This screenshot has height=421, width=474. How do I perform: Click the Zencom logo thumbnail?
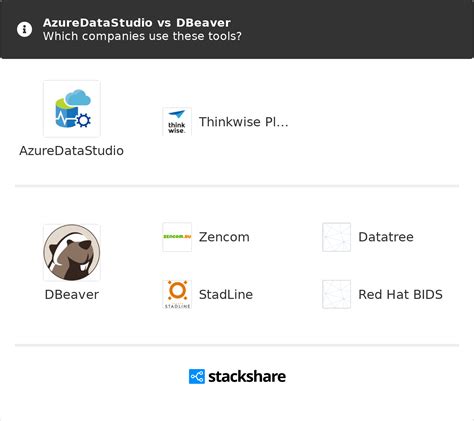(x=177, y=237)
